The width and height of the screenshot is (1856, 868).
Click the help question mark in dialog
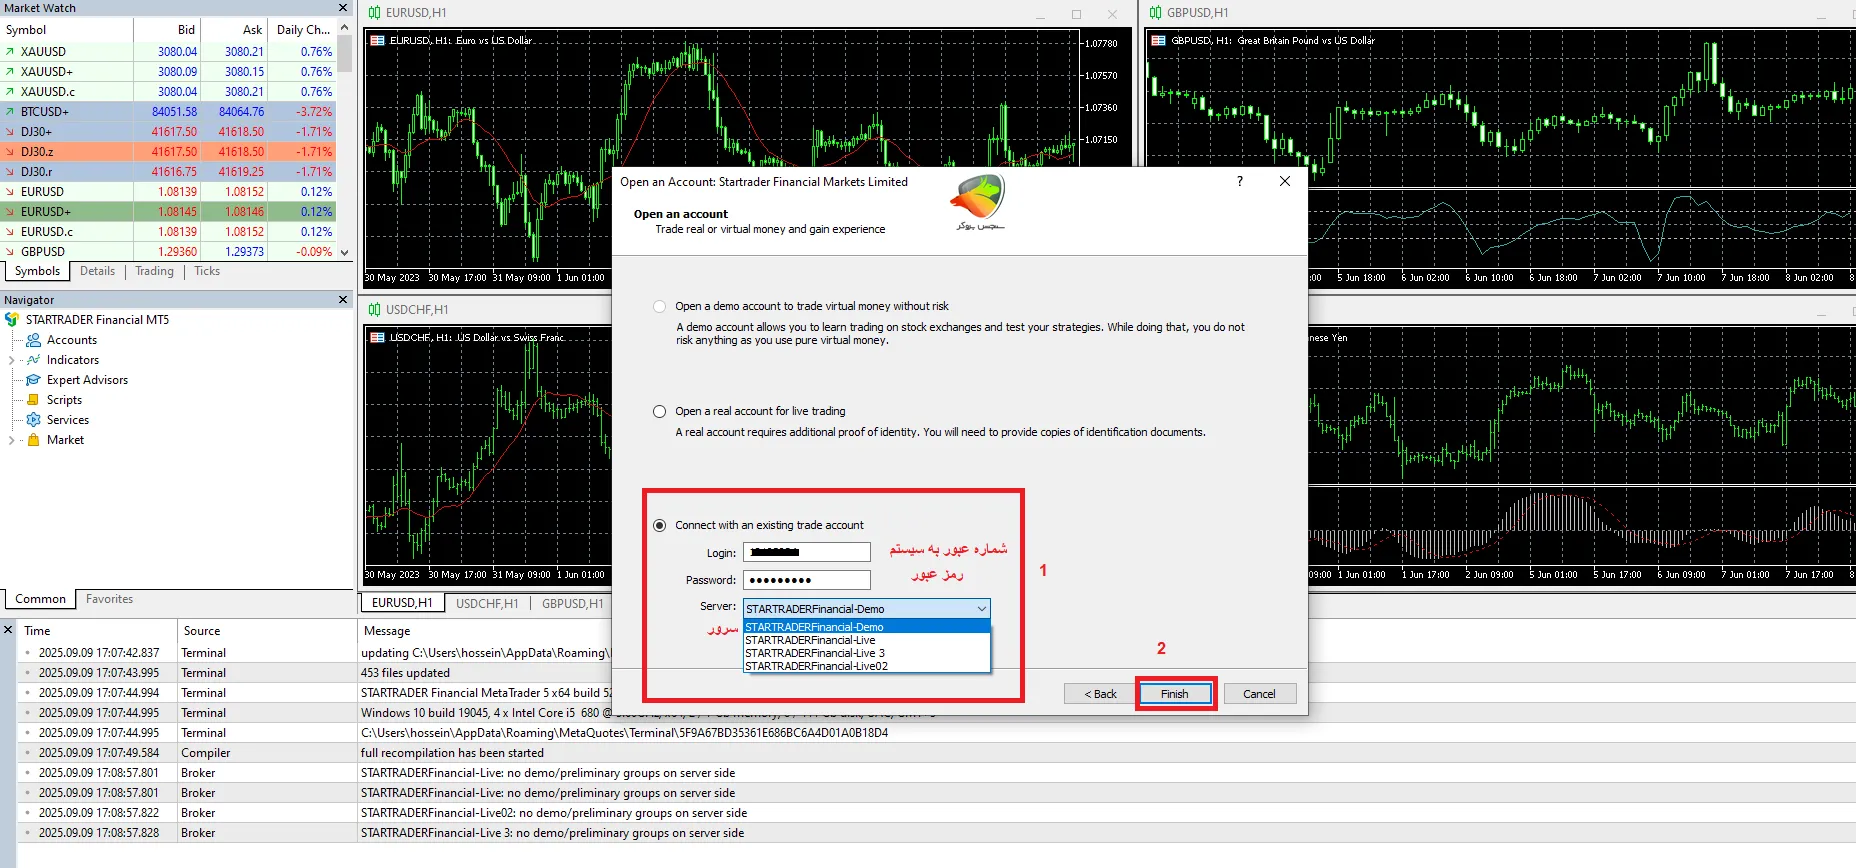pos(1240,181)
